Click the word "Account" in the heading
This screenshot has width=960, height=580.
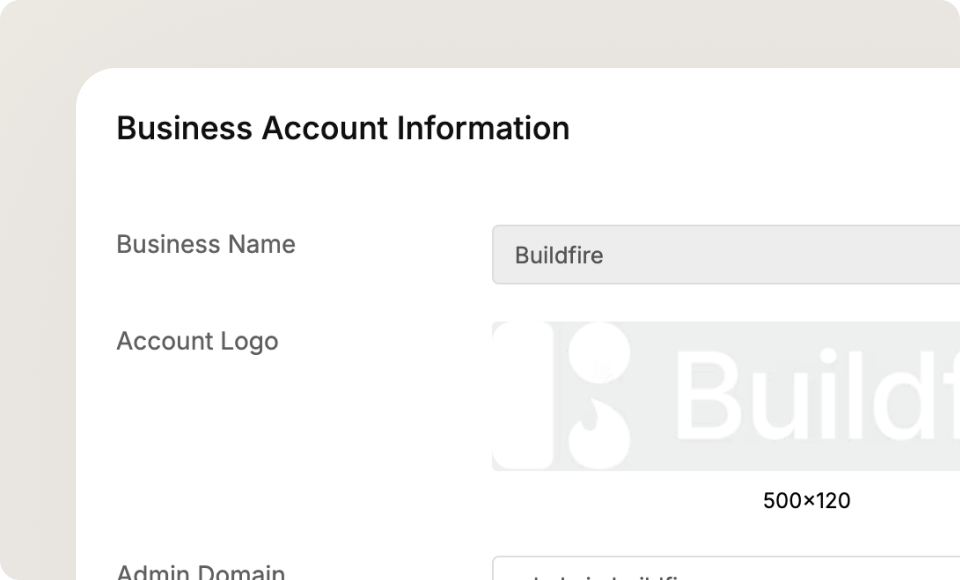coord(325,128)
